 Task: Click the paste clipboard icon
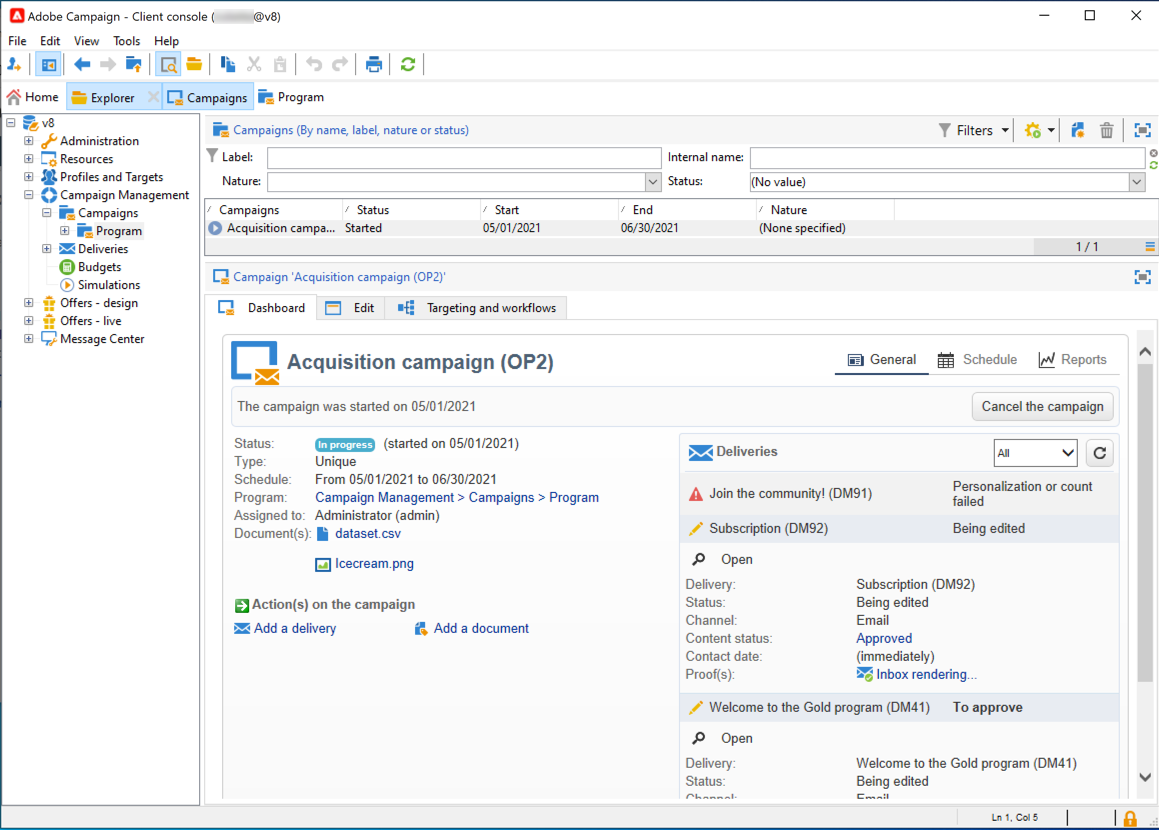280,64
